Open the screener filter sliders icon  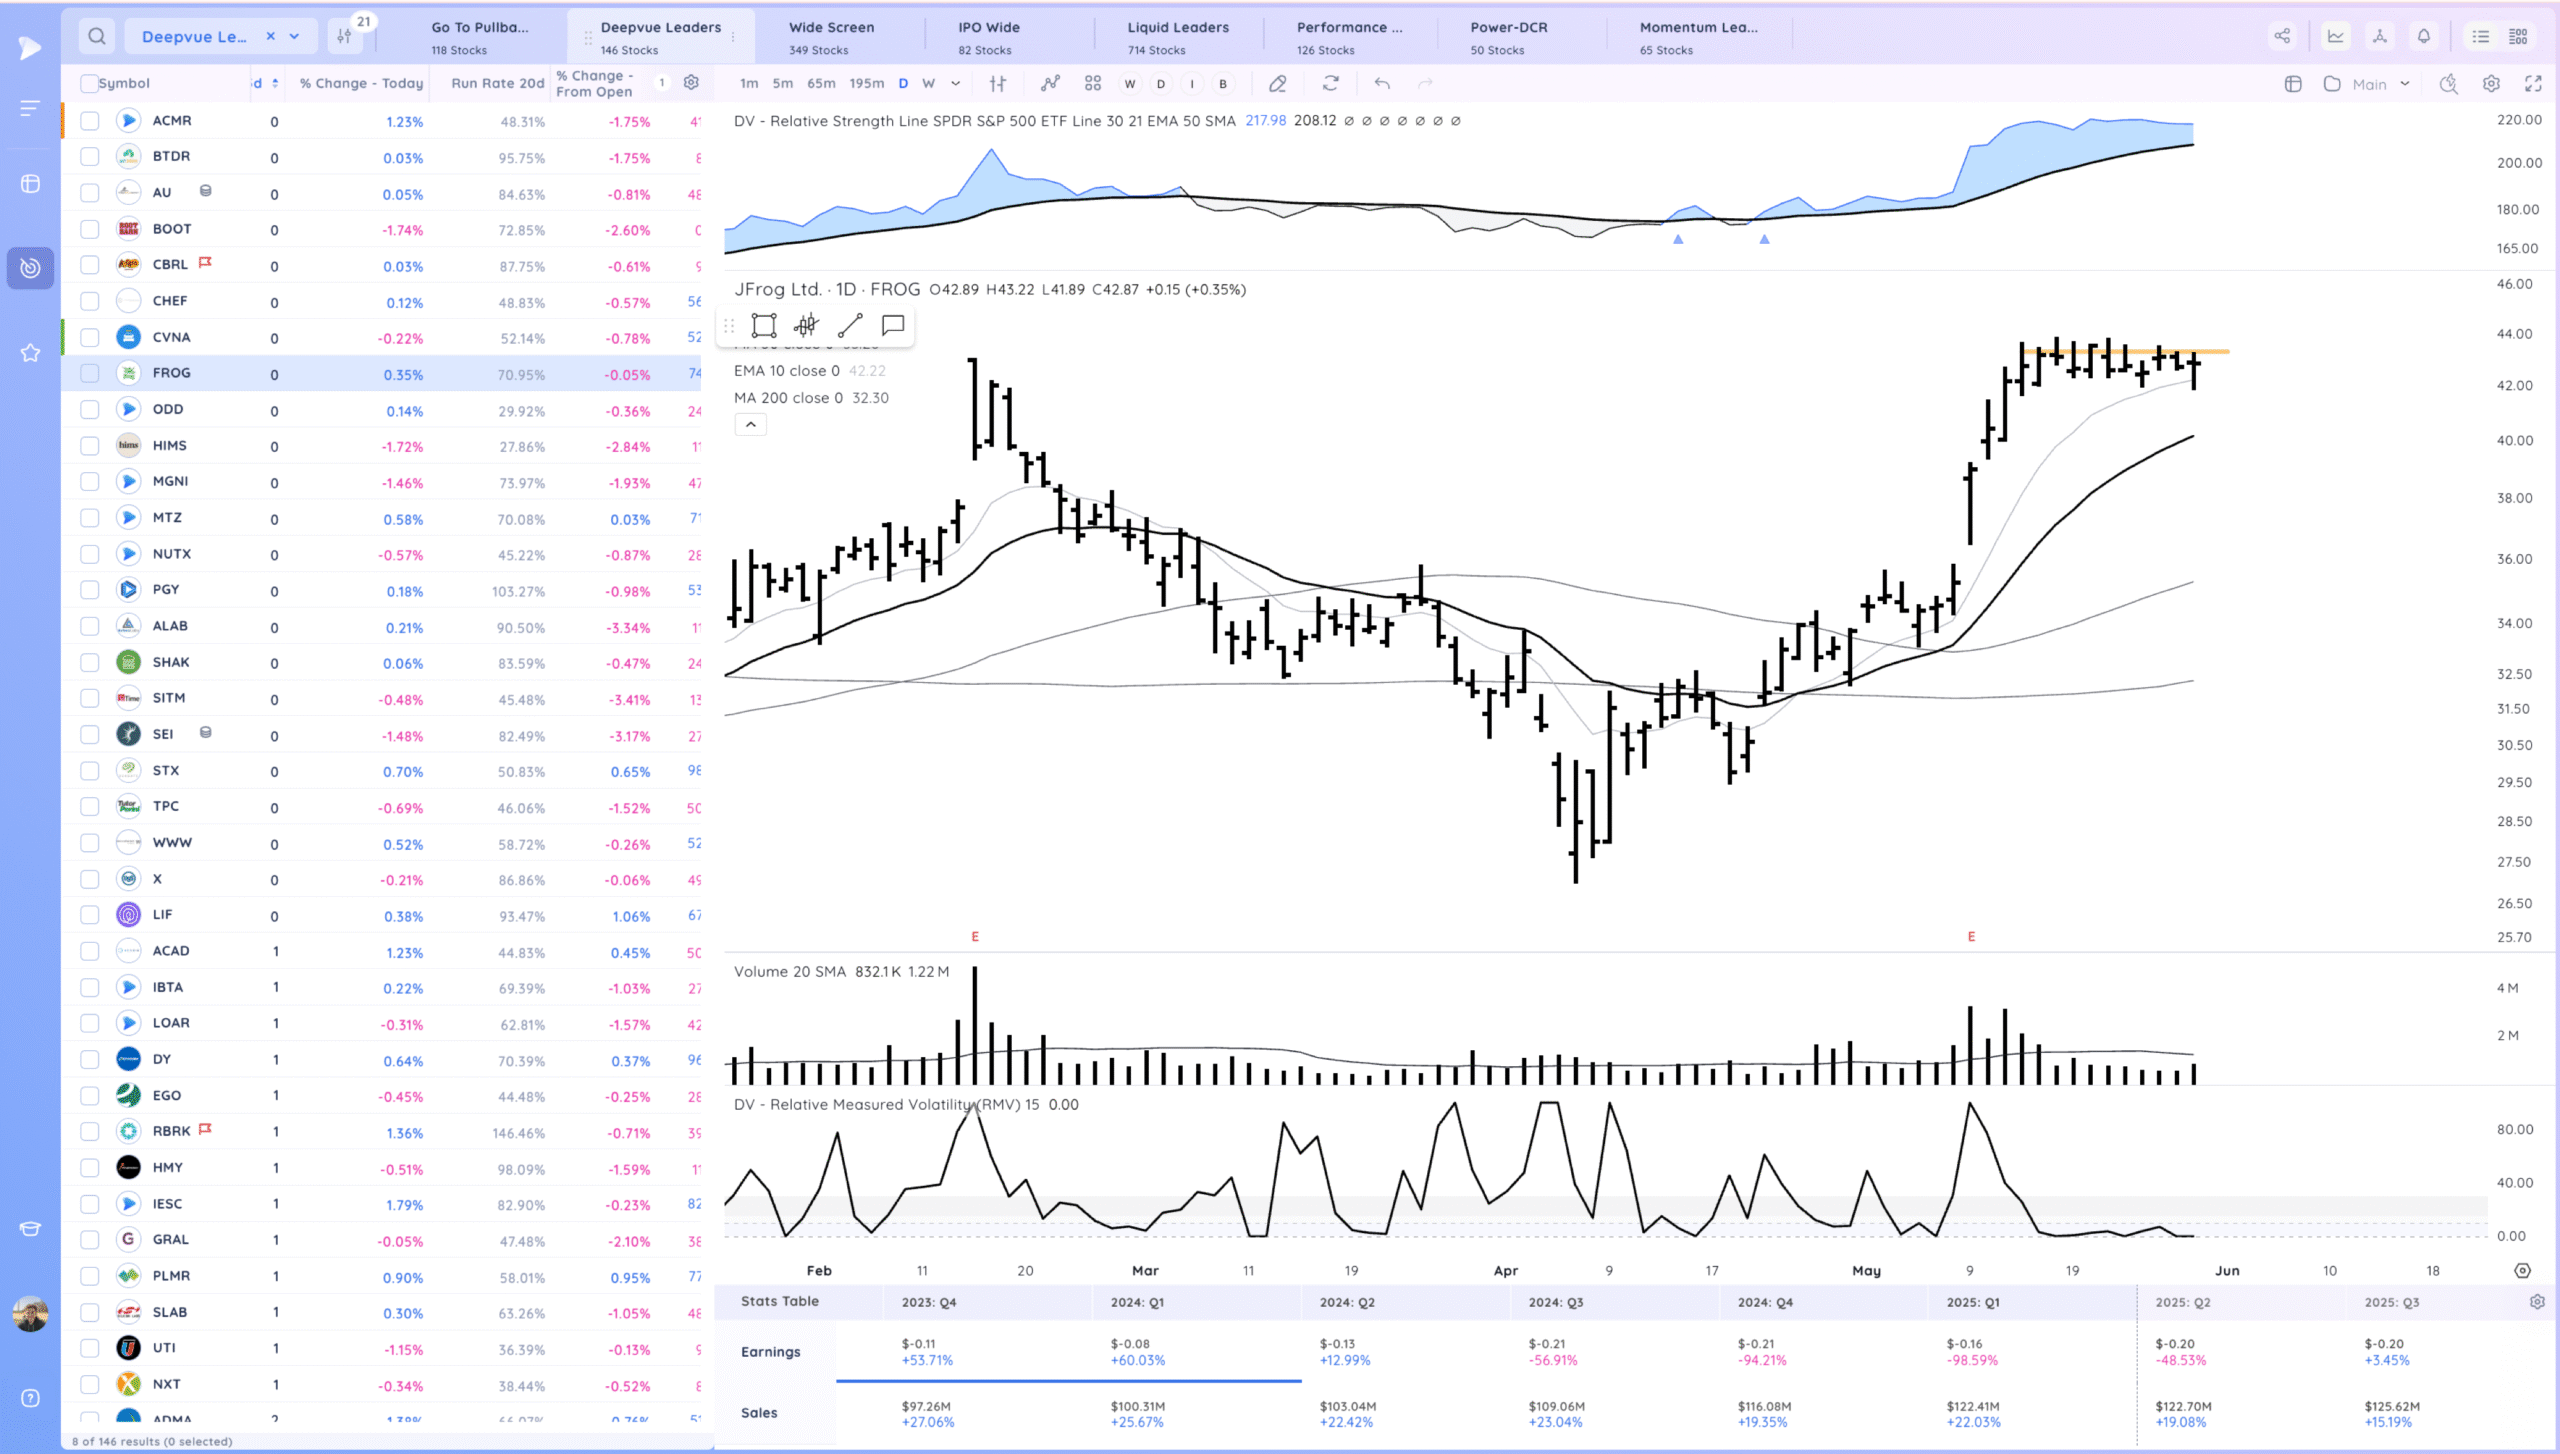coord(344,37)
